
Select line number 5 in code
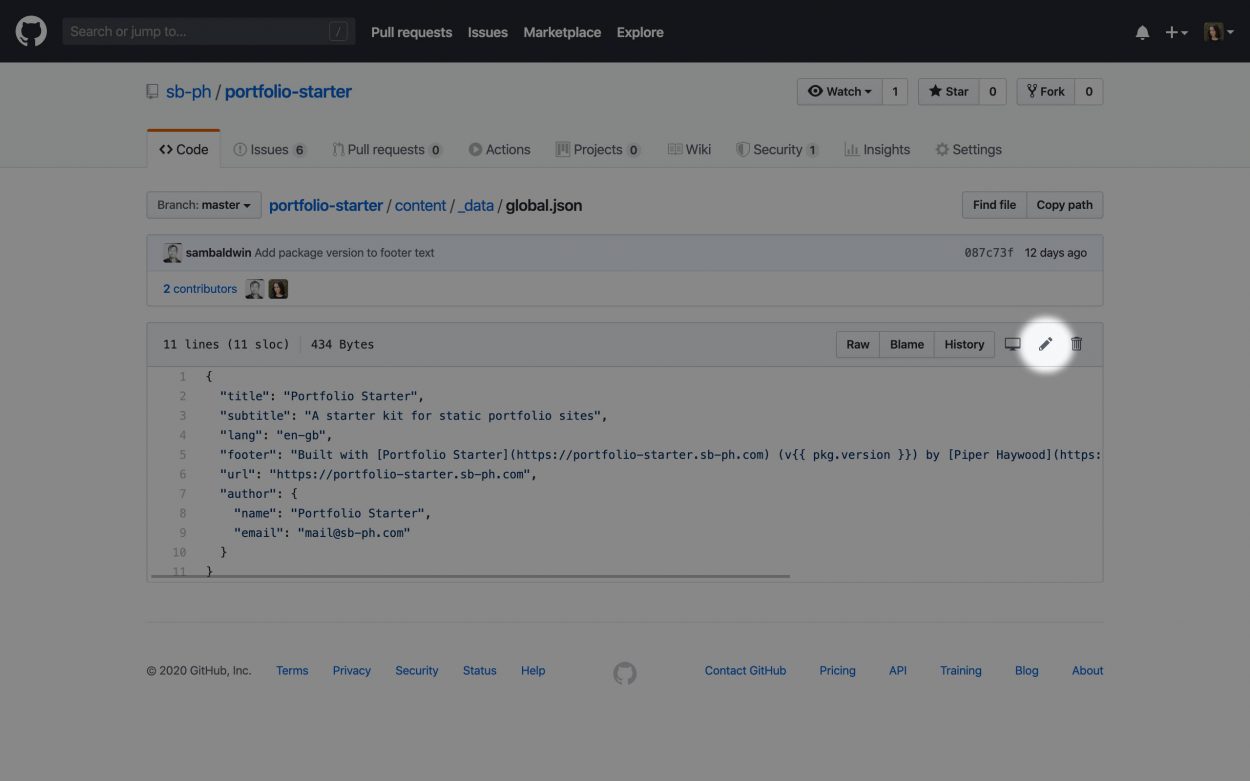[183, 454]
